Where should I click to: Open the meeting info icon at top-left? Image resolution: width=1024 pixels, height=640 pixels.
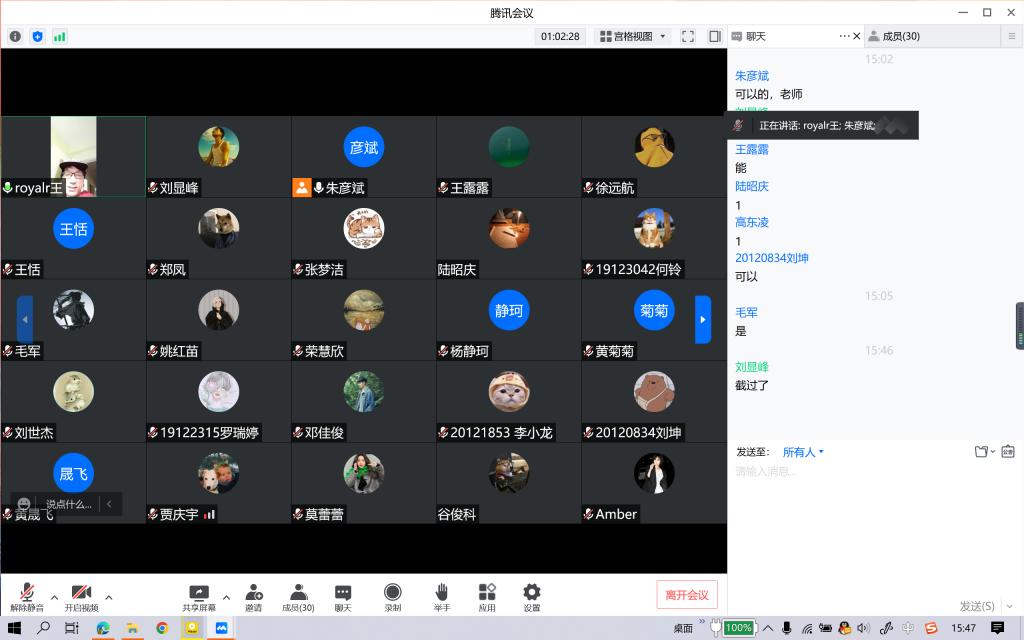click(15, 36)
